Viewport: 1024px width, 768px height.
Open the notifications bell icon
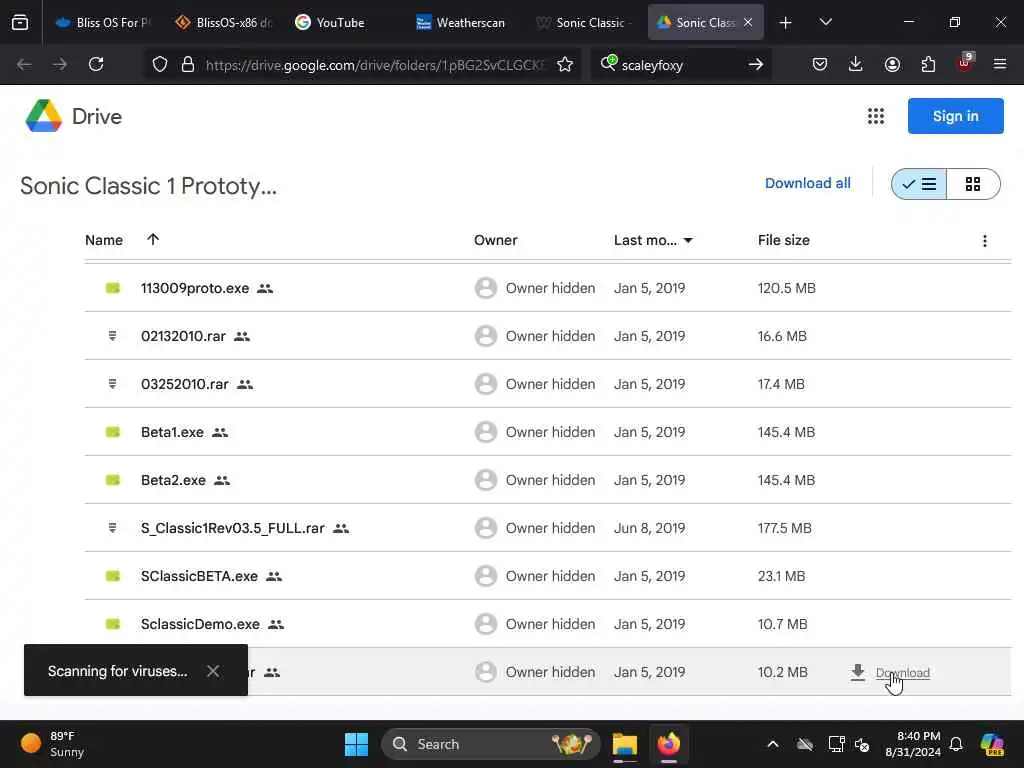pos(956,744)
